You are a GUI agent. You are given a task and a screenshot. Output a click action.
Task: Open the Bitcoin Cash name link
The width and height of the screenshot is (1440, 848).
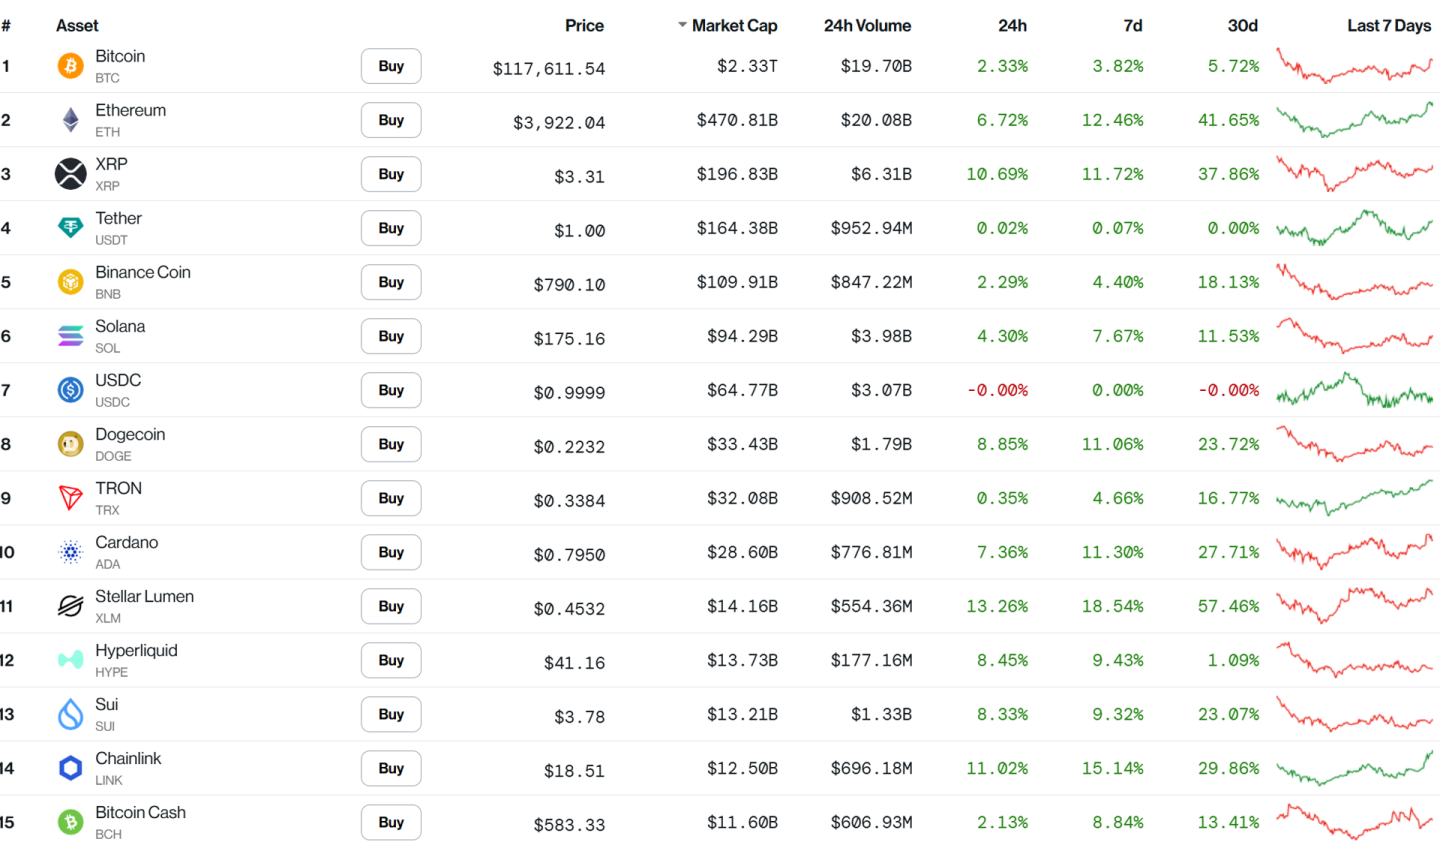(140, 812)
